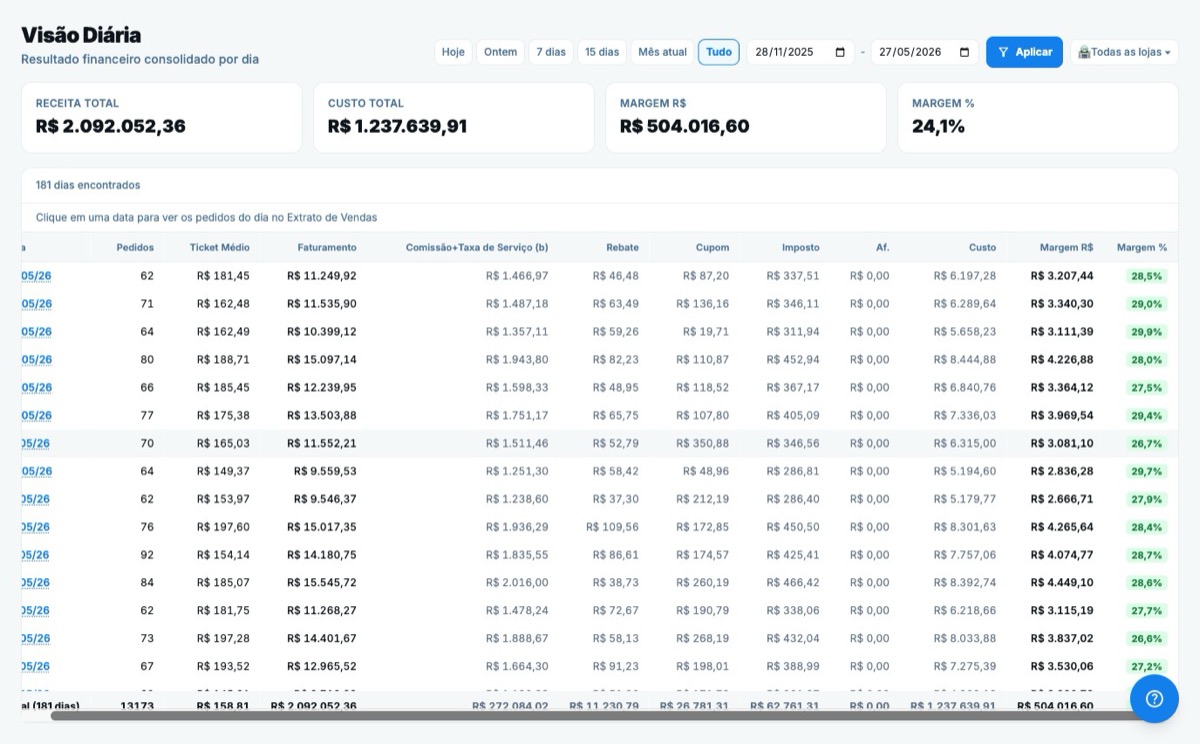Open the start date calendar picker icon
The height and width of the screenshot is (744, 1200).
[840, 52]
